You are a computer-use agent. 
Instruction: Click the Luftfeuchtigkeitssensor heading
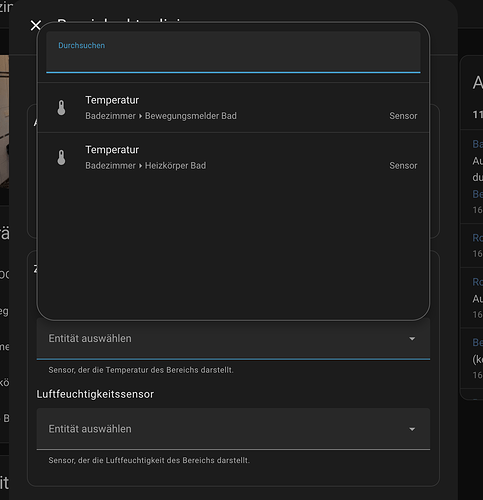95,394
